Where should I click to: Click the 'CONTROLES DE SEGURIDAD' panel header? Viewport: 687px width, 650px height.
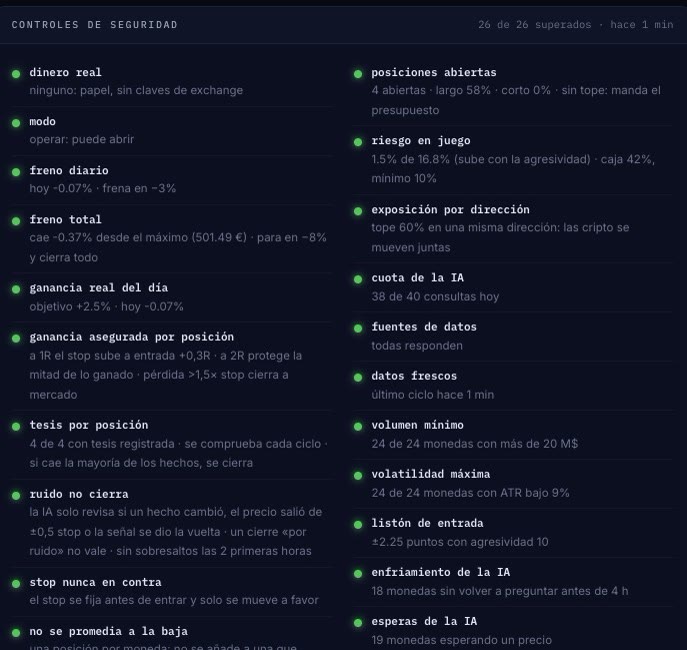pyautogui.click(x=95, y=25)
